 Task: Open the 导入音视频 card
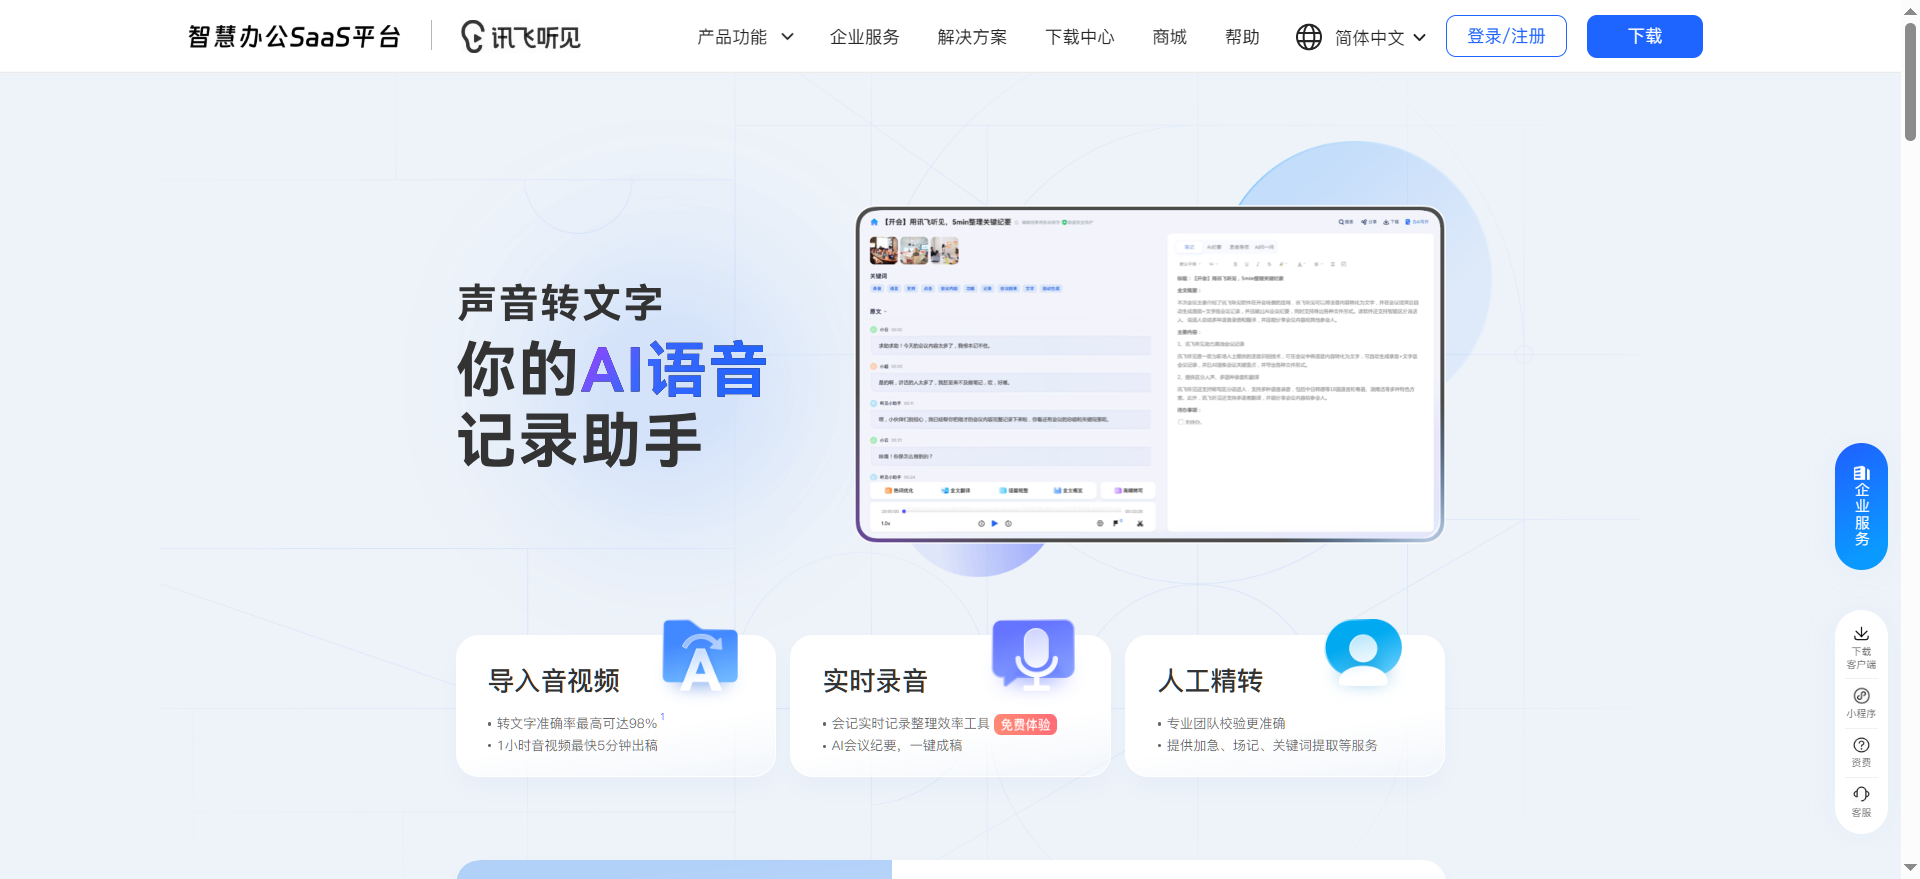point(616,706)
